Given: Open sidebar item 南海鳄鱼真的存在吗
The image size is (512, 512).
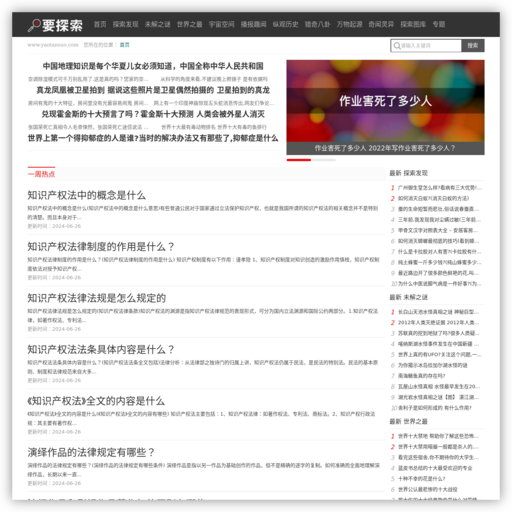Looking at the screenshot, I should point(422,376).
